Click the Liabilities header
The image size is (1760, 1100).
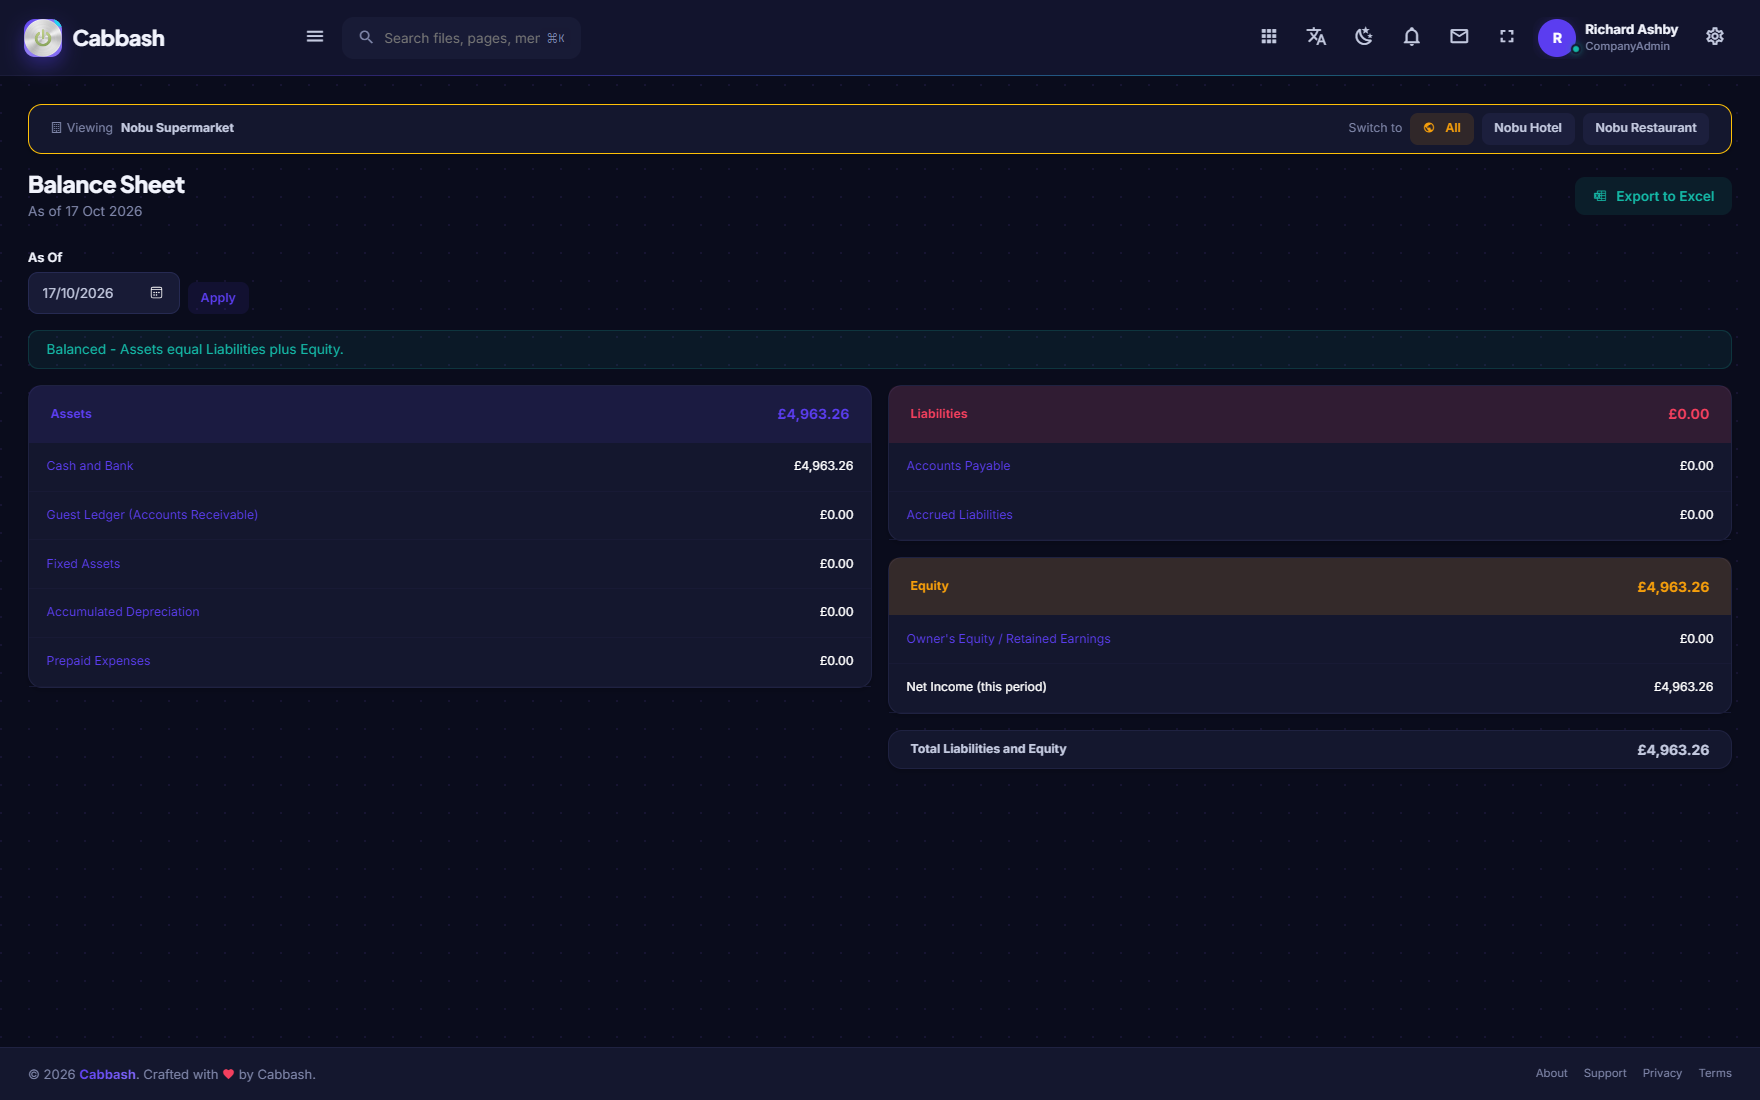1310,414
